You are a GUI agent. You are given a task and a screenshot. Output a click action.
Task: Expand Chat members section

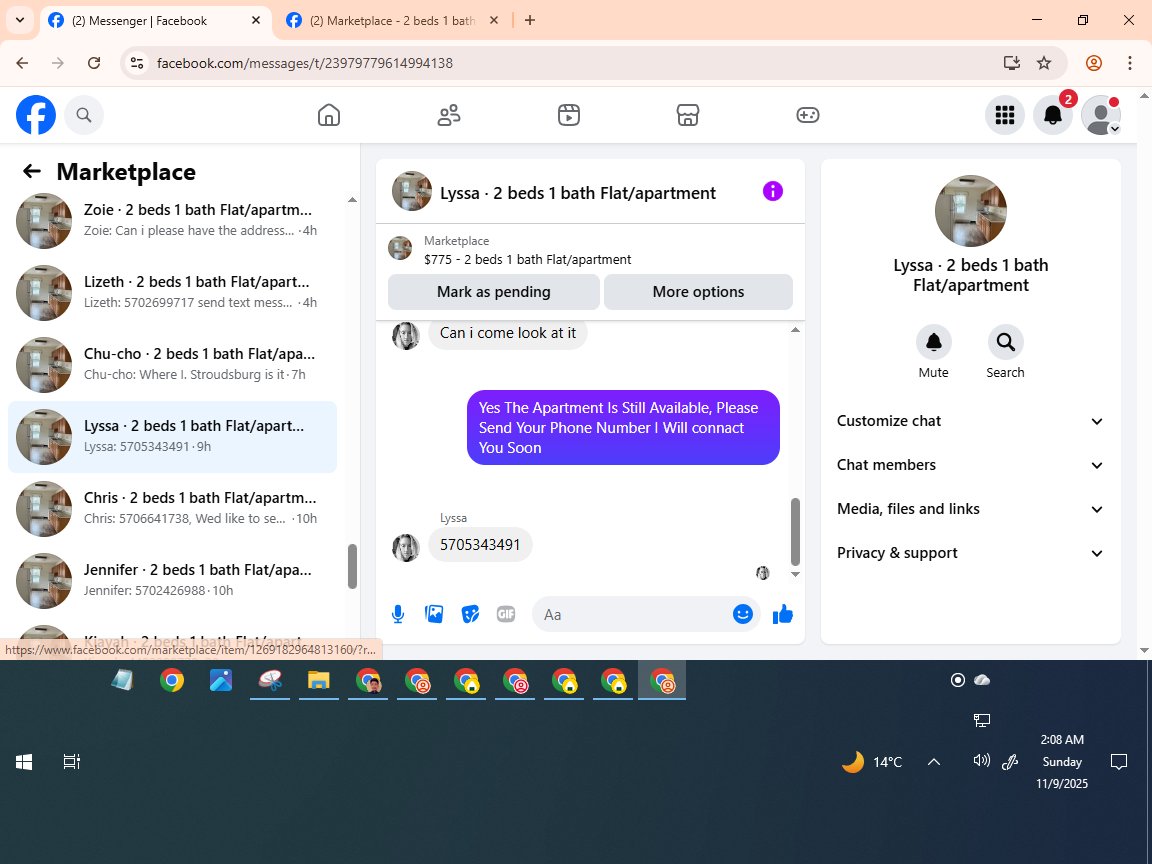(971, 465)
